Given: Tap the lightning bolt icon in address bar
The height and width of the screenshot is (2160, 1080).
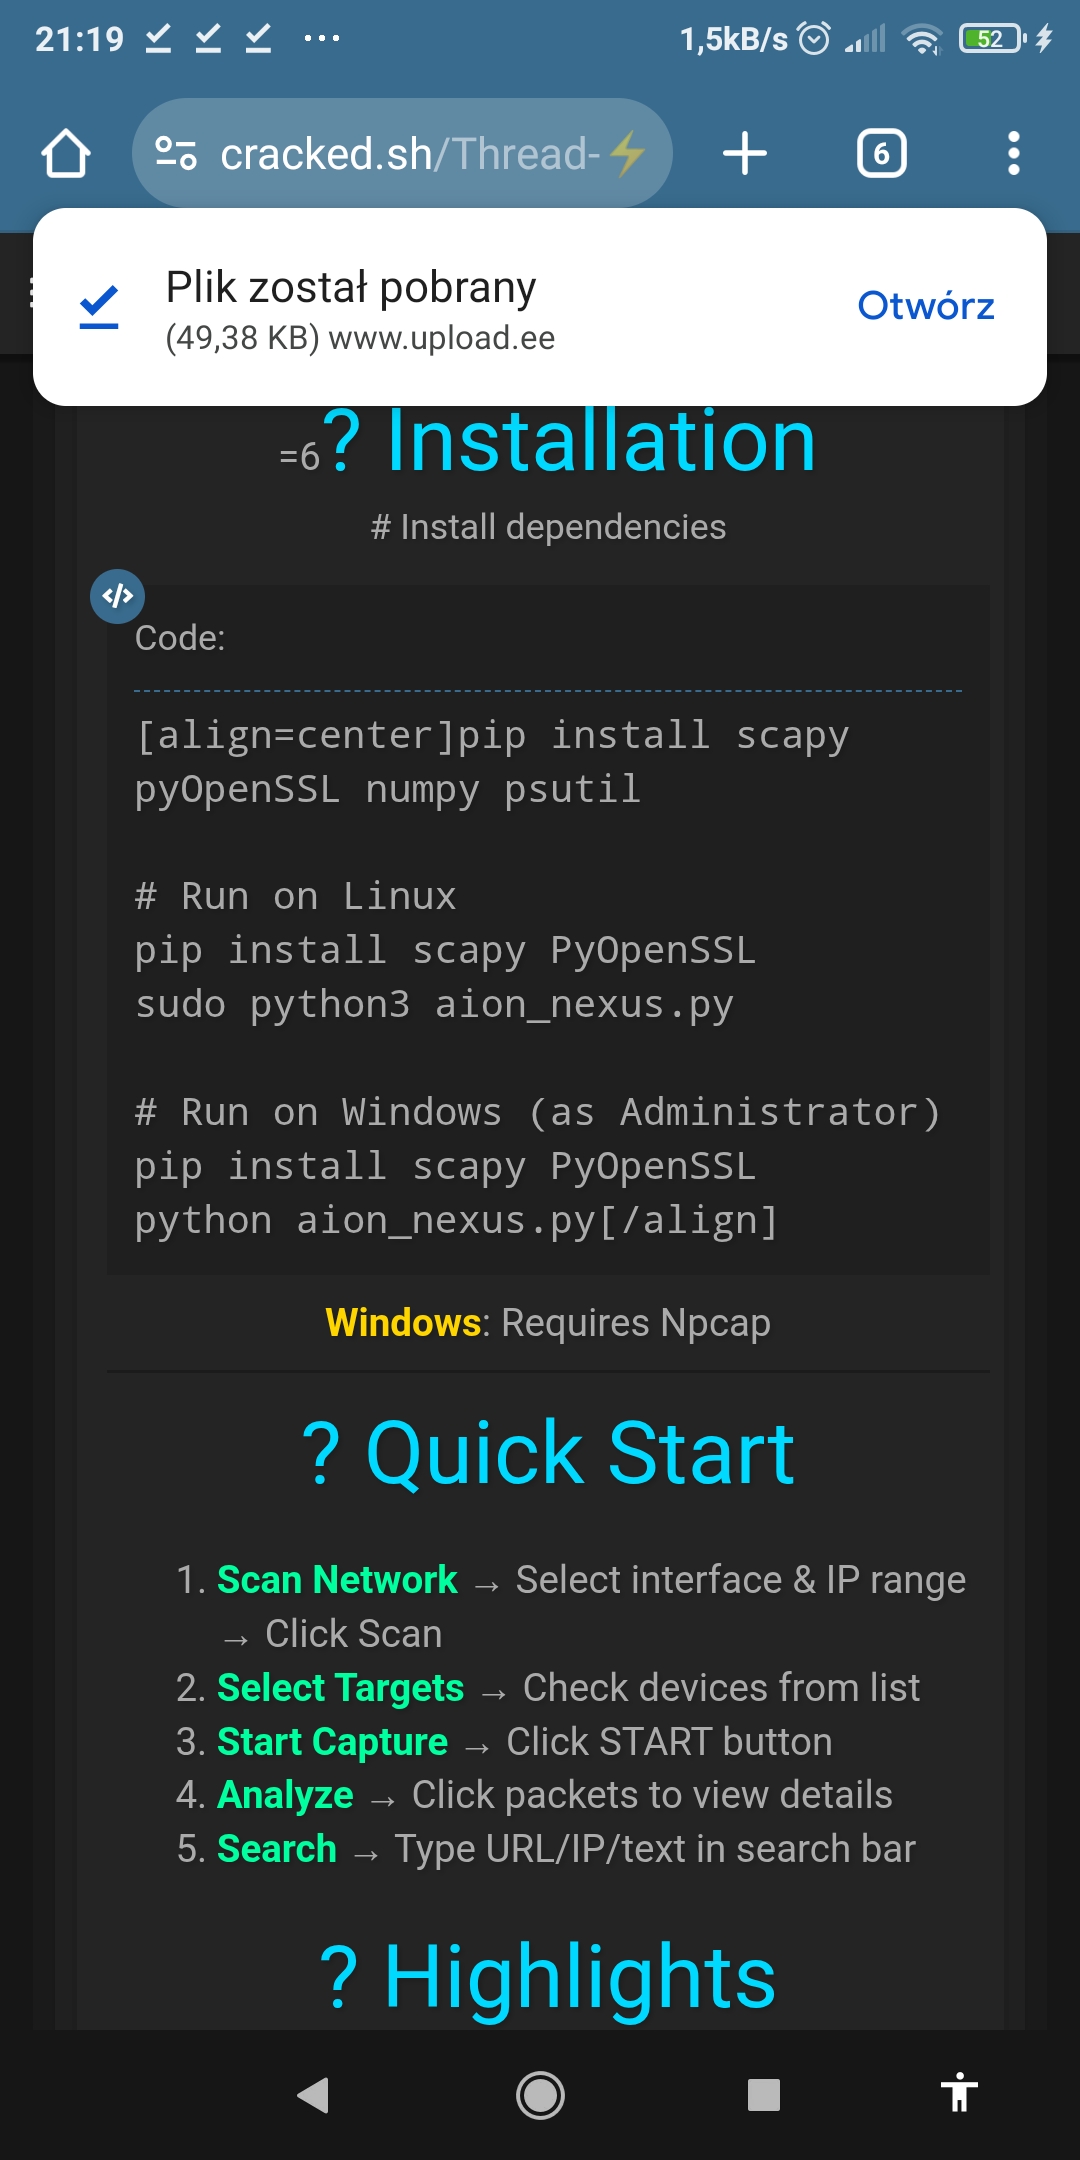Looking at the screenshot, I should pyautogui.click(x=628, y=154).
